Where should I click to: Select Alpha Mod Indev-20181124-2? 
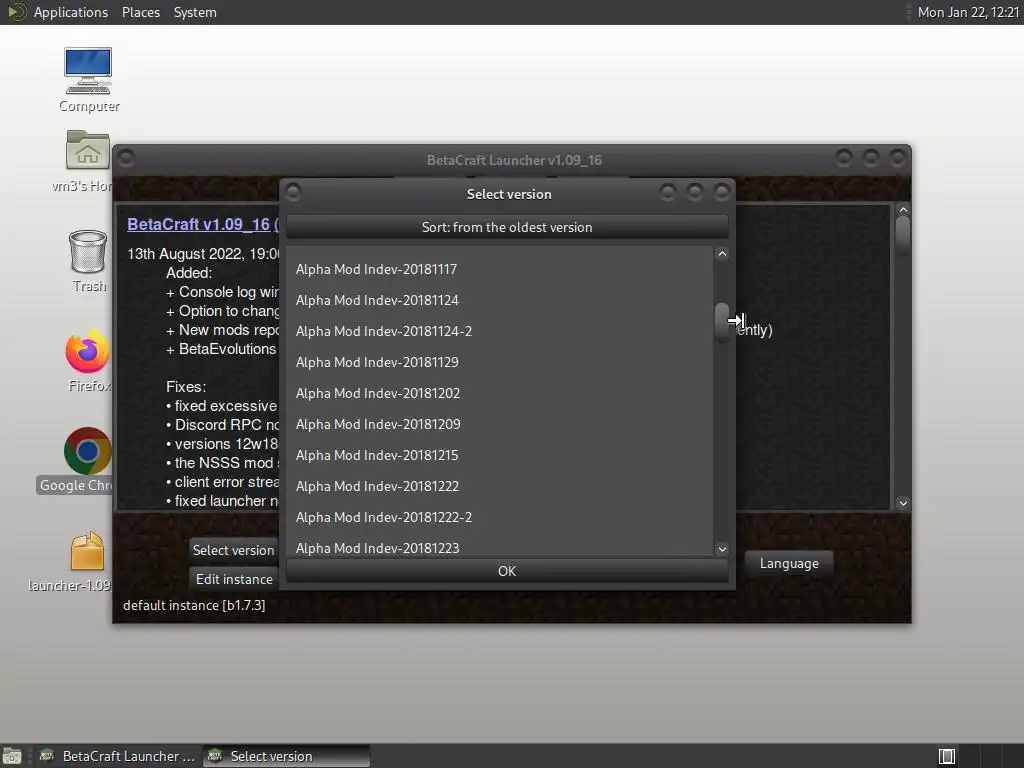(500, 331)
